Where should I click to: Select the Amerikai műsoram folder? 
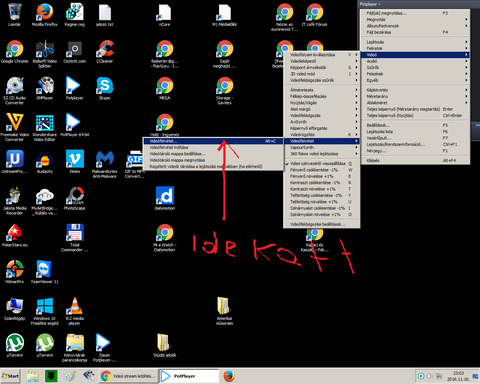tap(224, 311)
